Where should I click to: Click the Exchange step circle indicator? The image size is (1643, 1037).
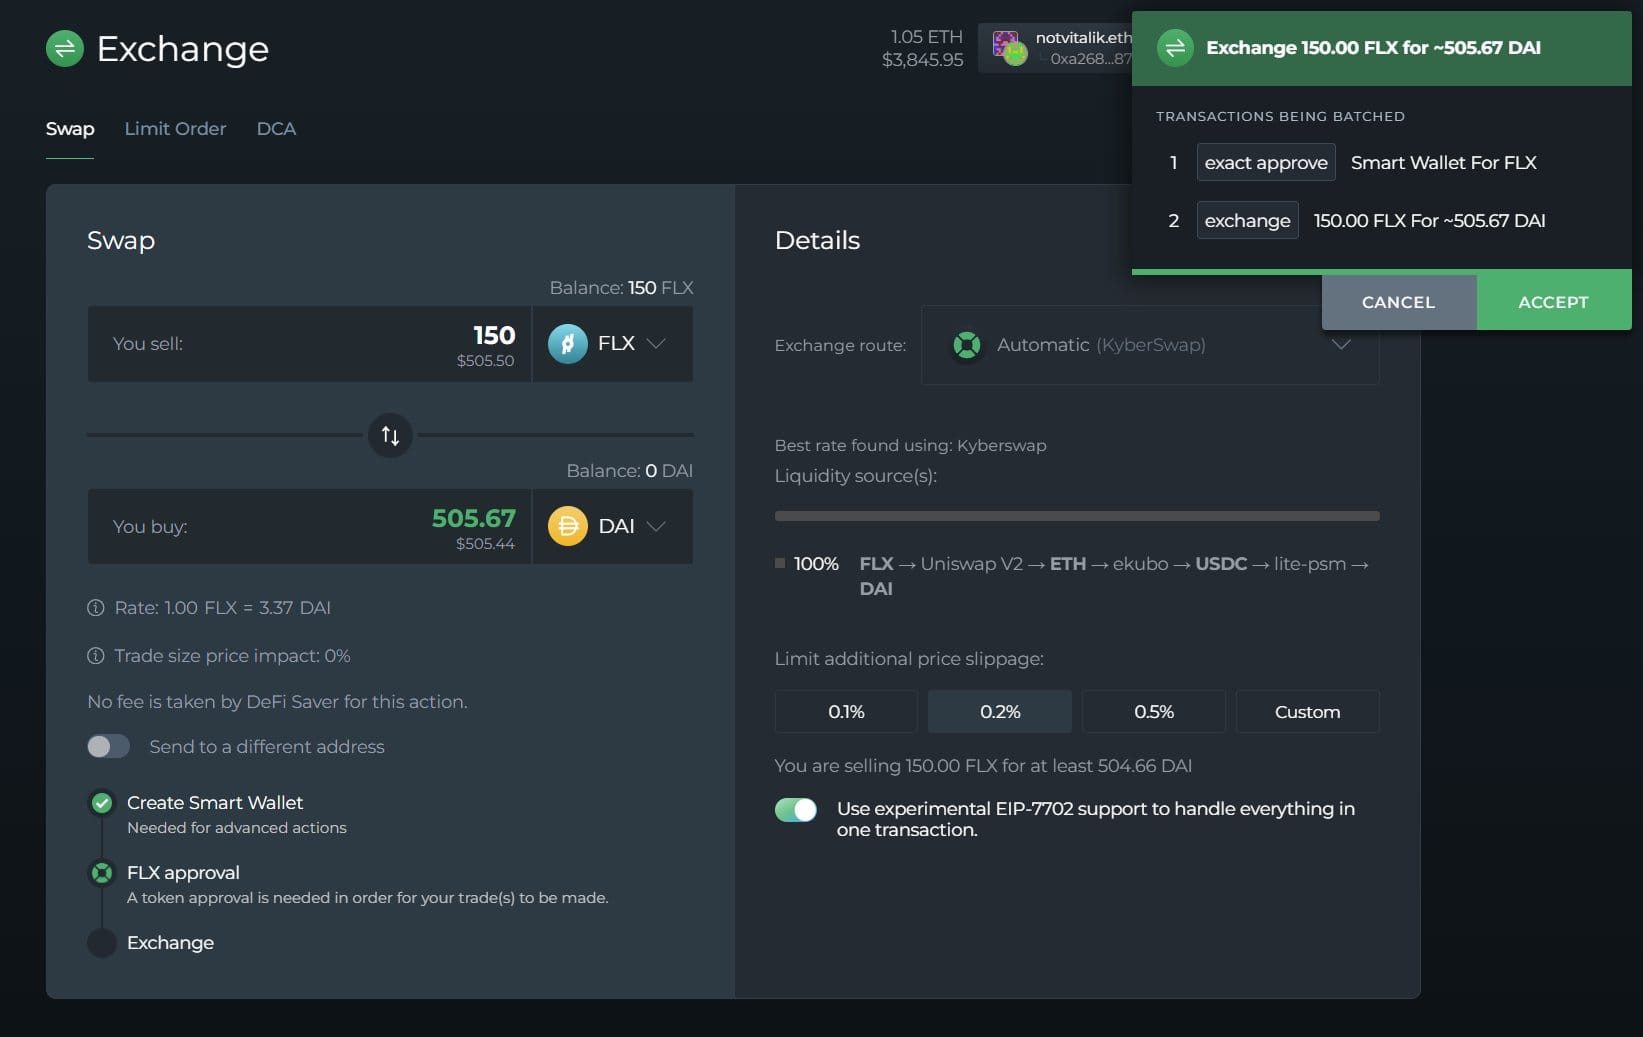pos(102,943)
